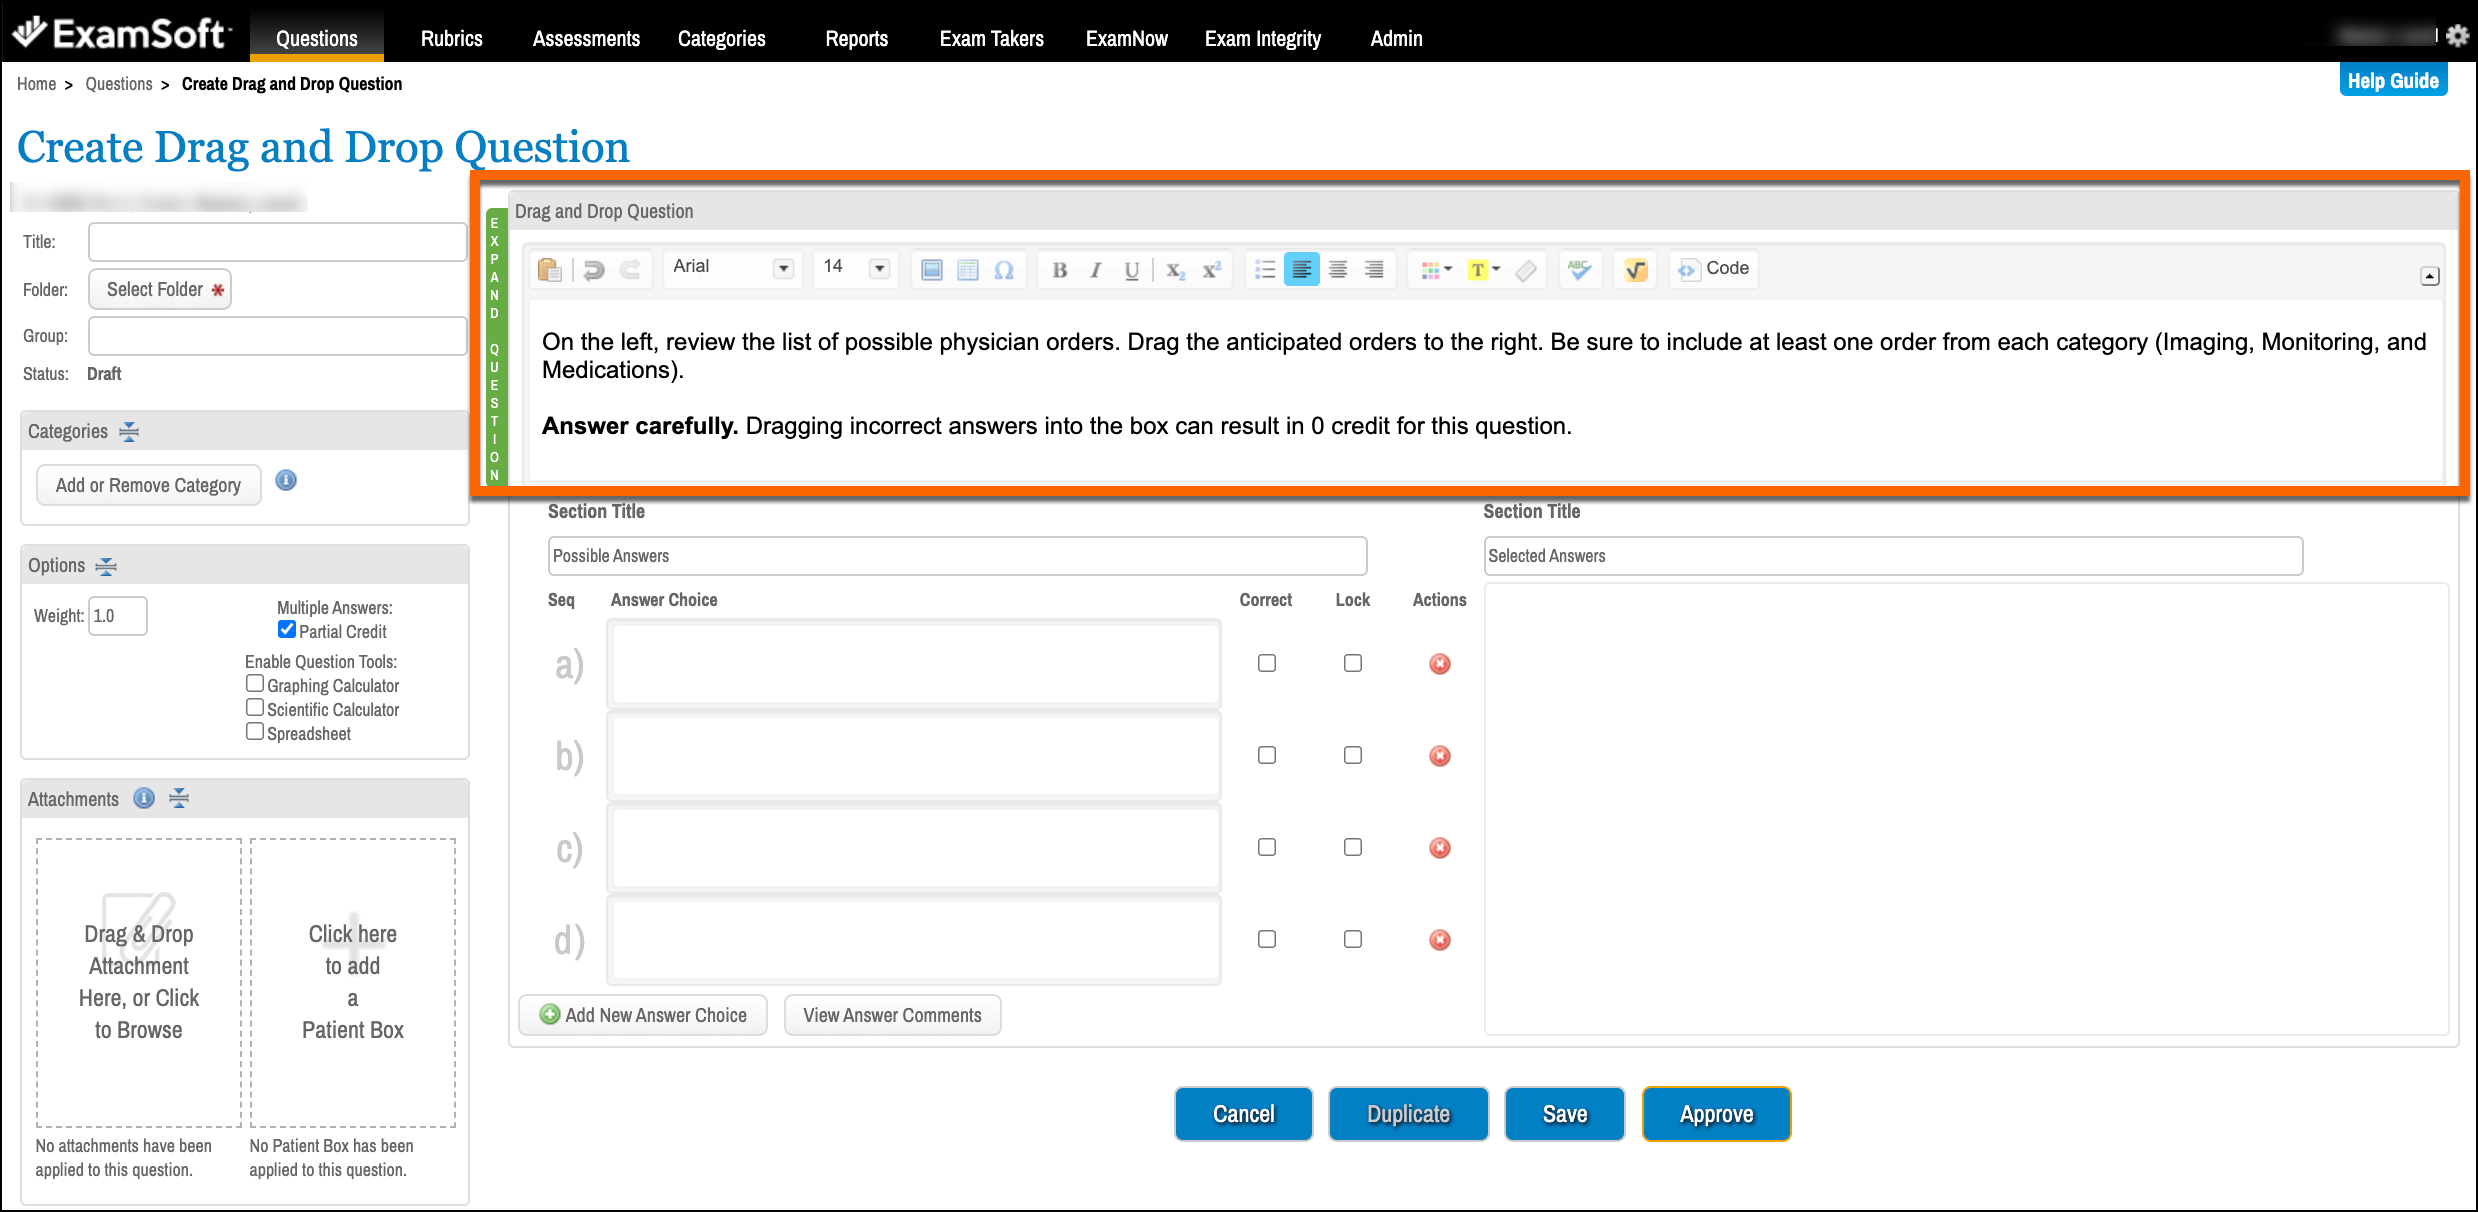
Task: Open the Help Guide
Action: tap(2393, 80)
